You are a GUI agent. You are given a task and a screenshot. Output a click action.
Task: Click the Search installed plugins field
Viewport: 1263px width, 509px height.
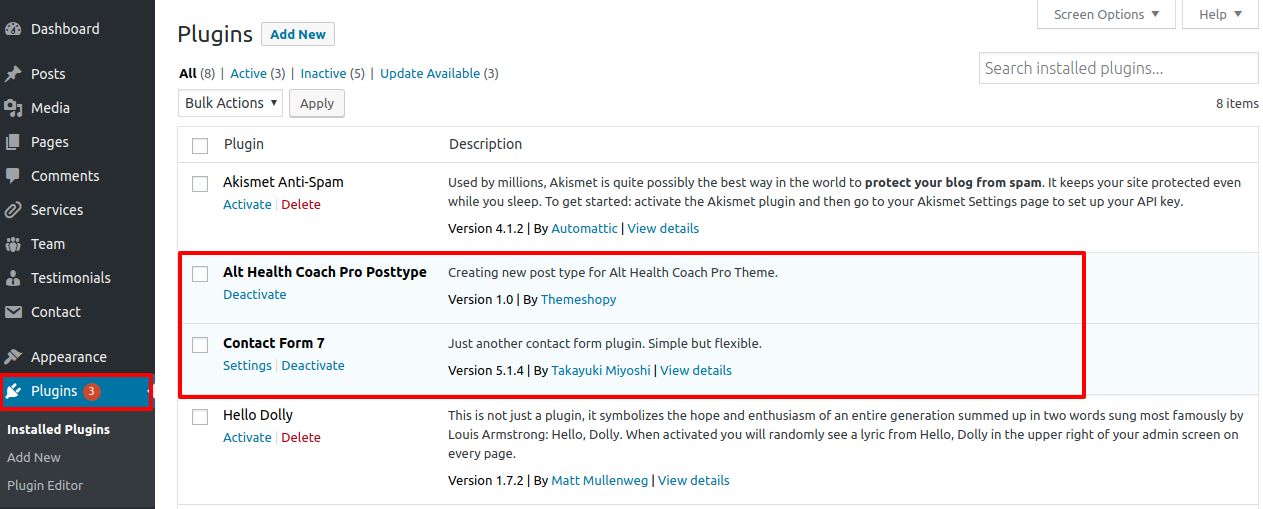pos(1118,68)
